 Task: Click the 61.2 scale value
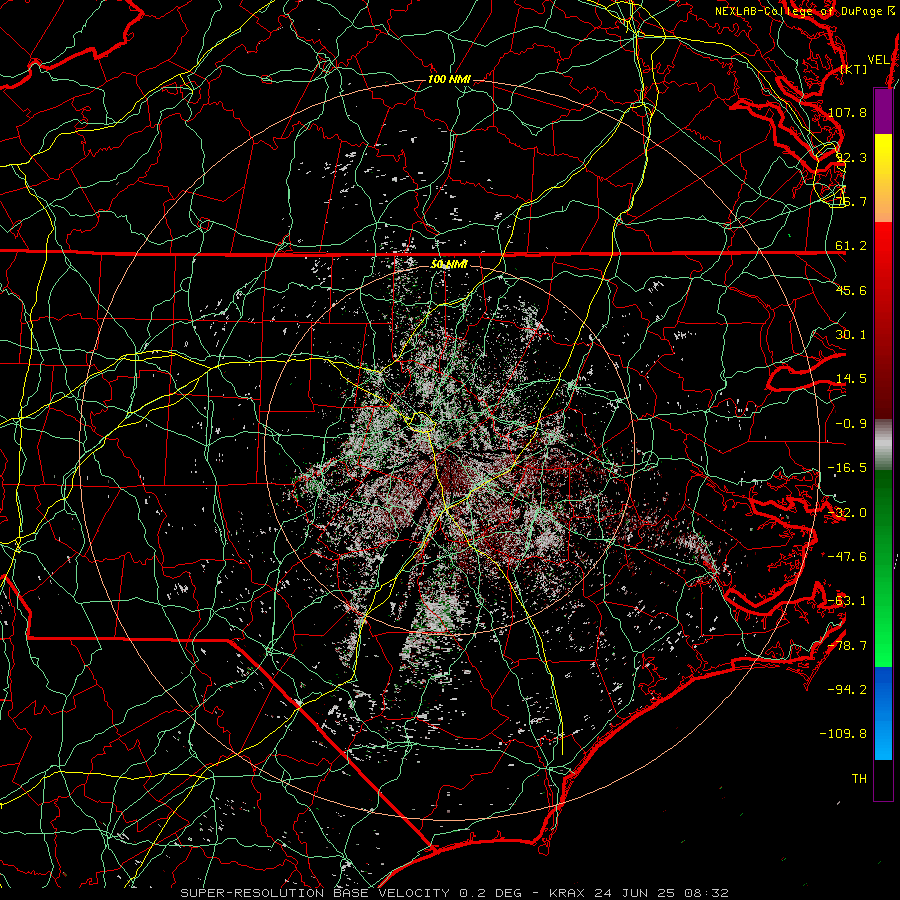851,246
